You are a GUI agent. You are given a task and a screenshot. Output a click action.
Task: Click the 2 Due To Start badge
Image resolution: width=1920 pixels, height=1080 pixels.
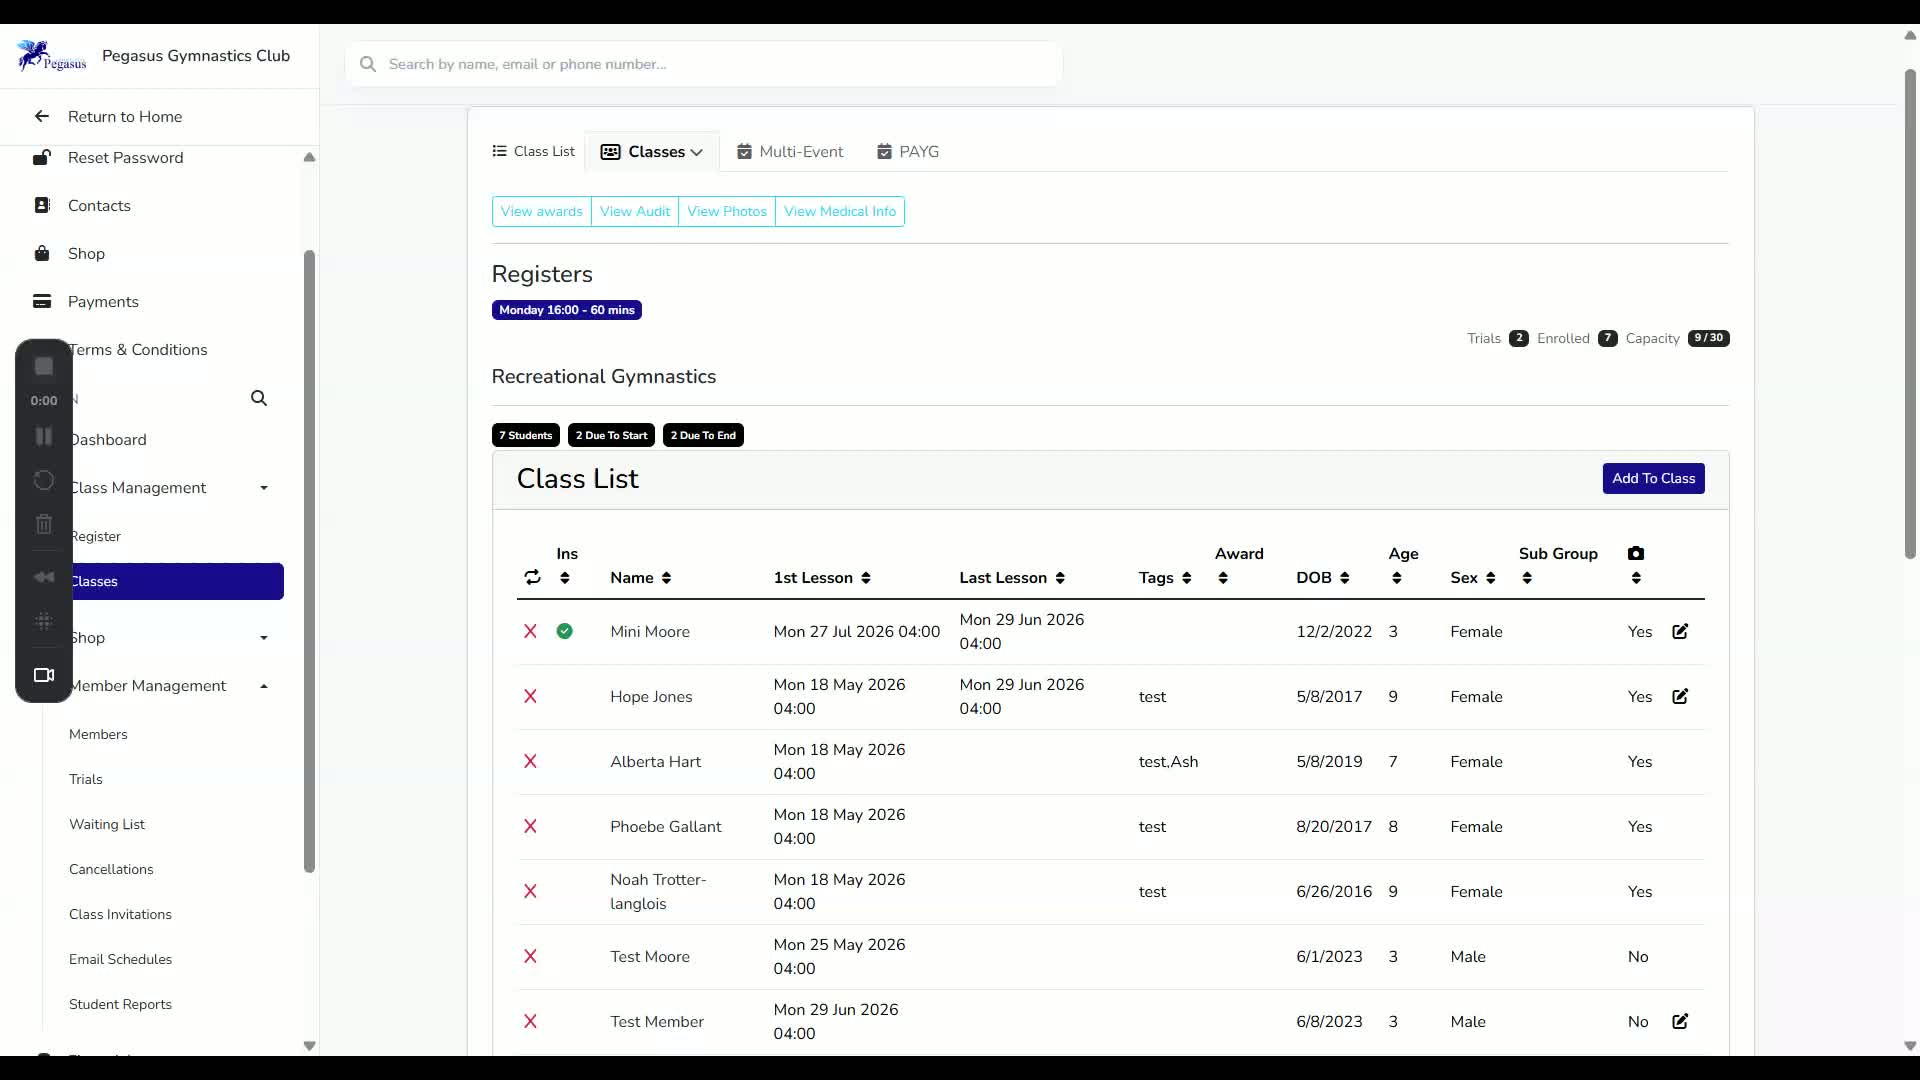611,435
